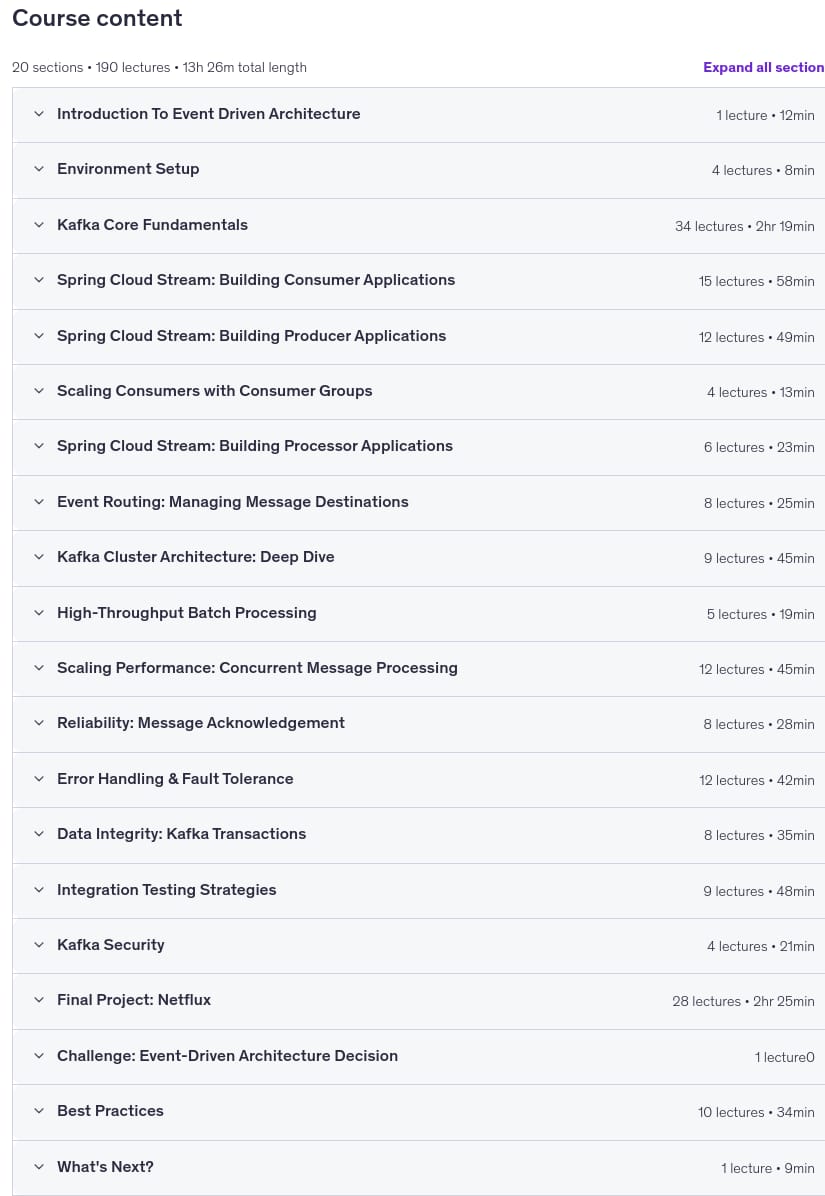Click chevron next to Reliability: Message Acknowledgement
Image resolution: width=825 pixels, height=1196 pixels.
pyautogui.click(x=39, y=723)
